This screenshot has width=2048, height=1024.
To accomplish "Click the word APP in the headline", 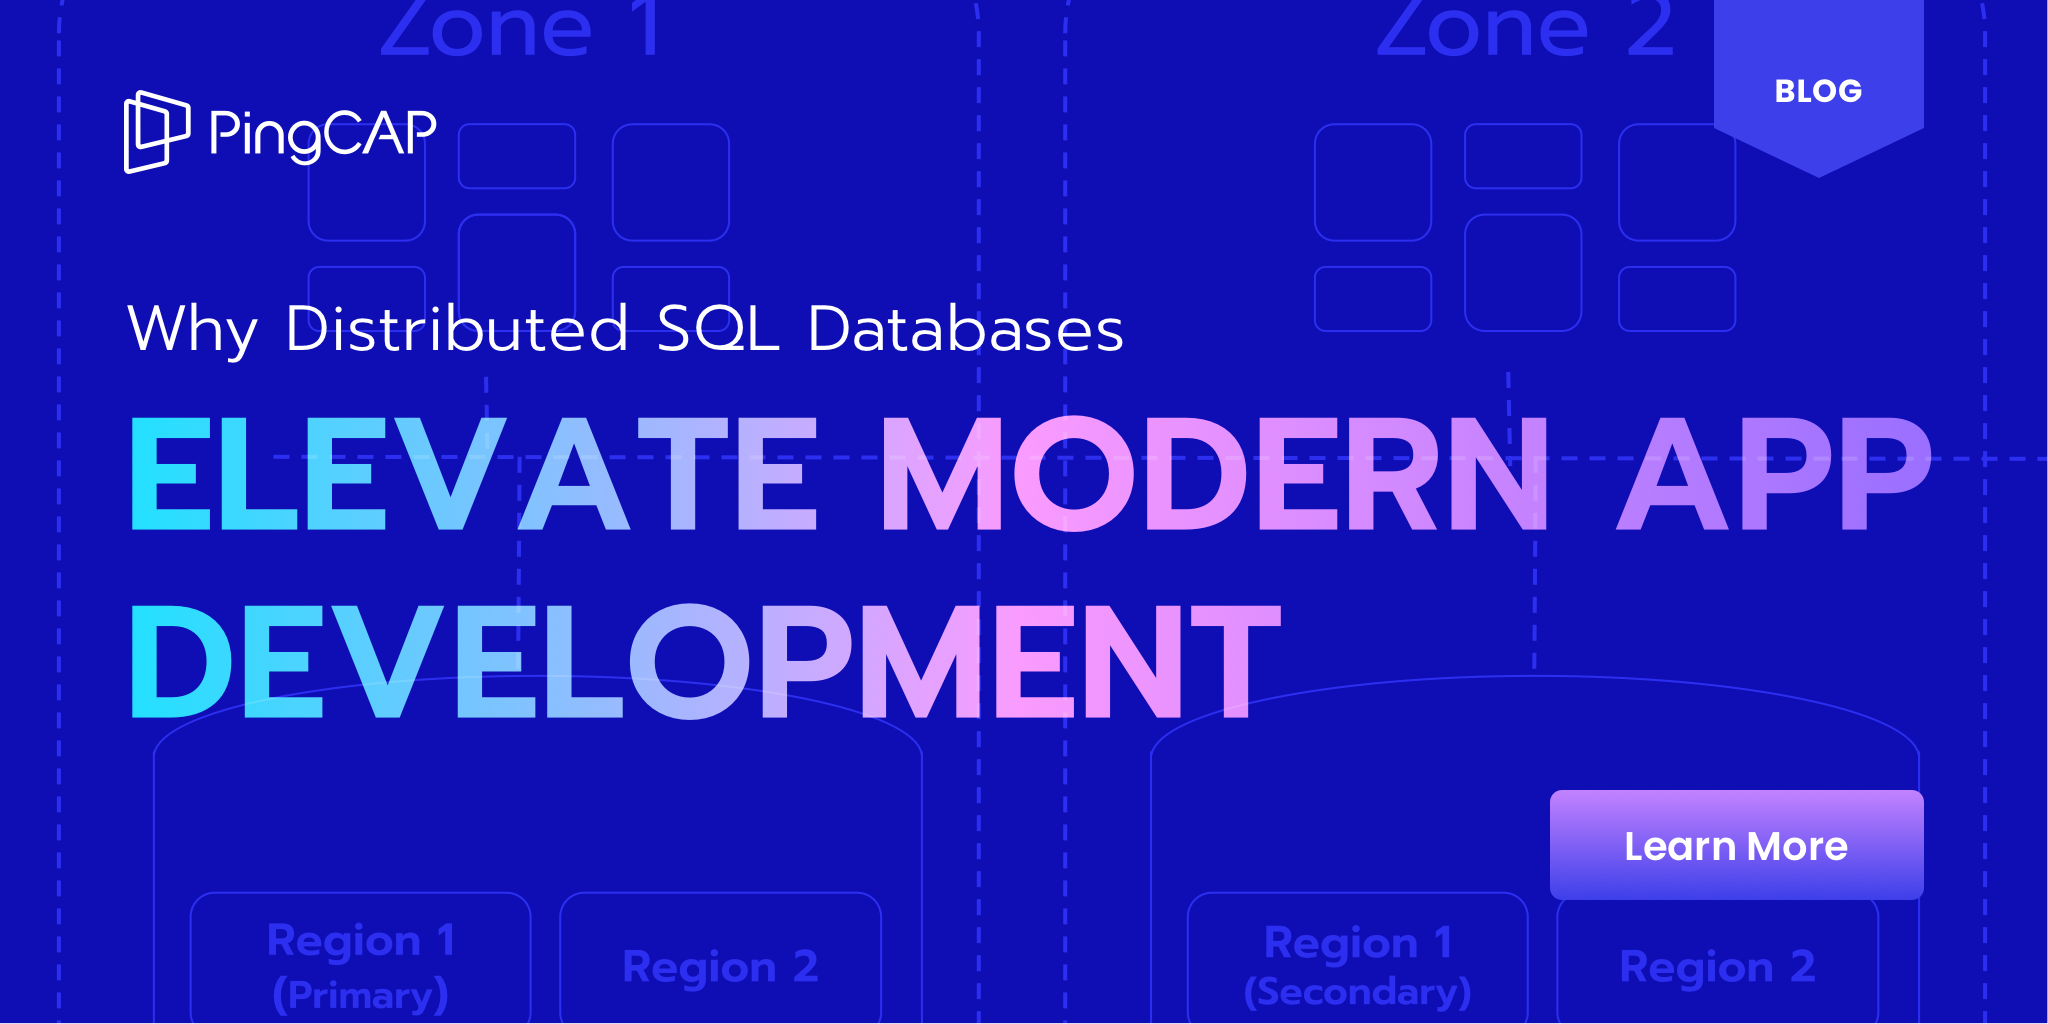I will [x=1774, y=474].
